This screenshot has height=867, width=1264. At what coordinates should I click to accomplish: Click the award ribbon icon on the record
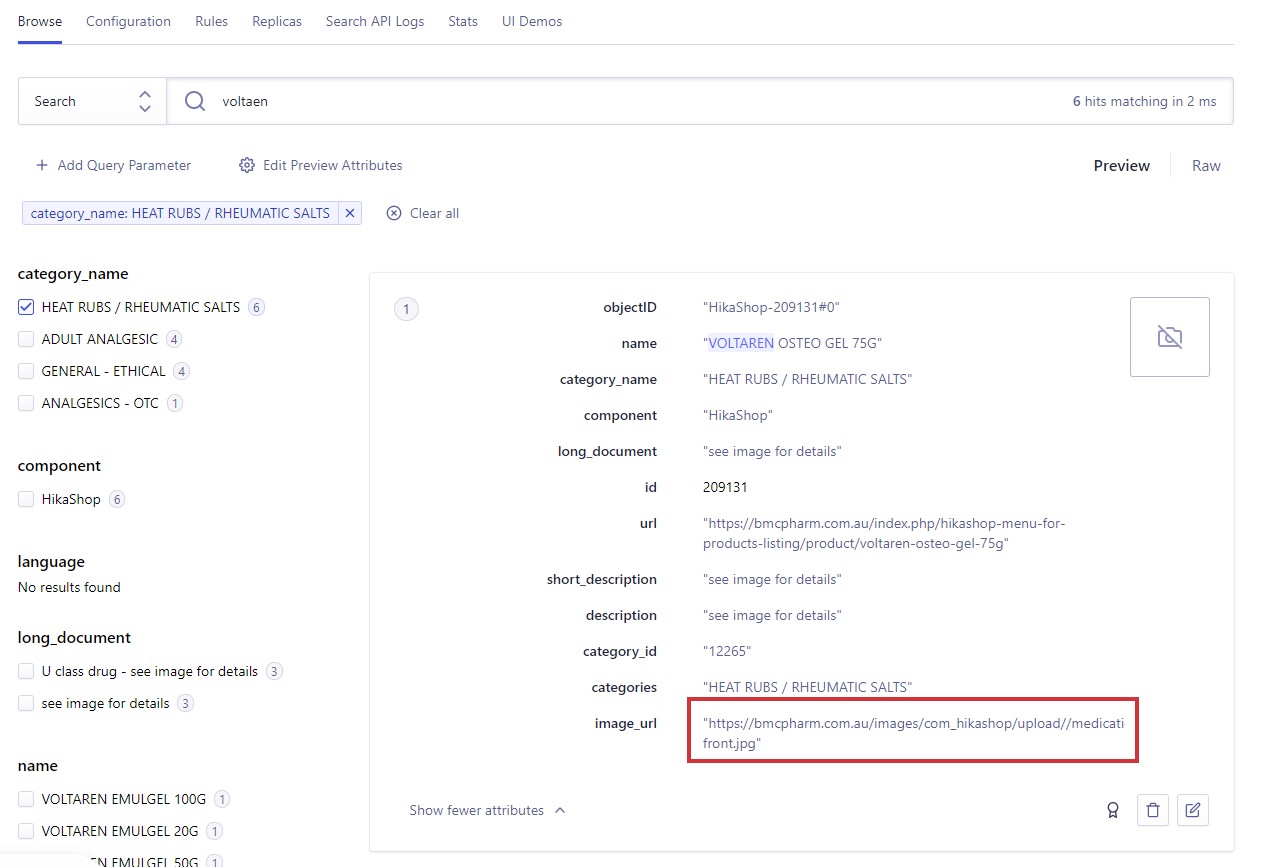point(1112,810)
